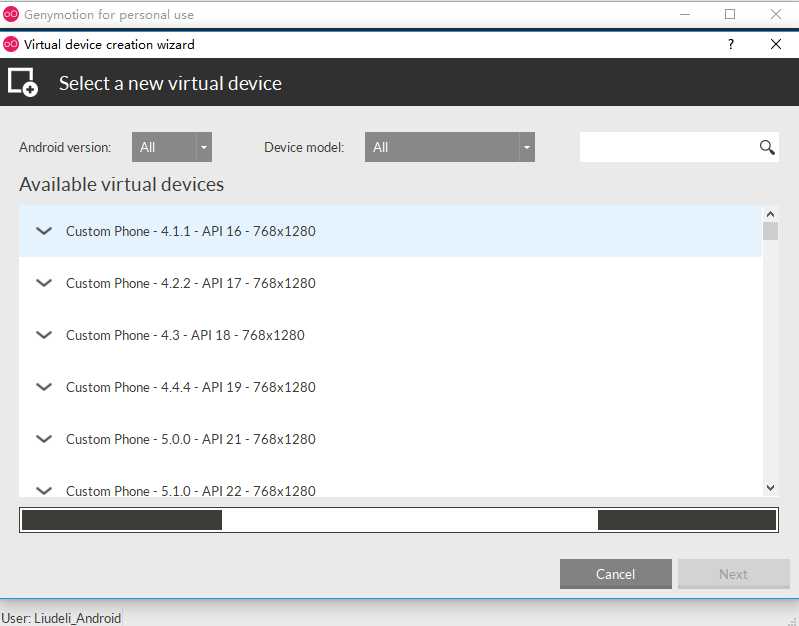
Task: Expand Custom Phone 5.1.0 API 22 chevron
Action: [x=44, y=491]
